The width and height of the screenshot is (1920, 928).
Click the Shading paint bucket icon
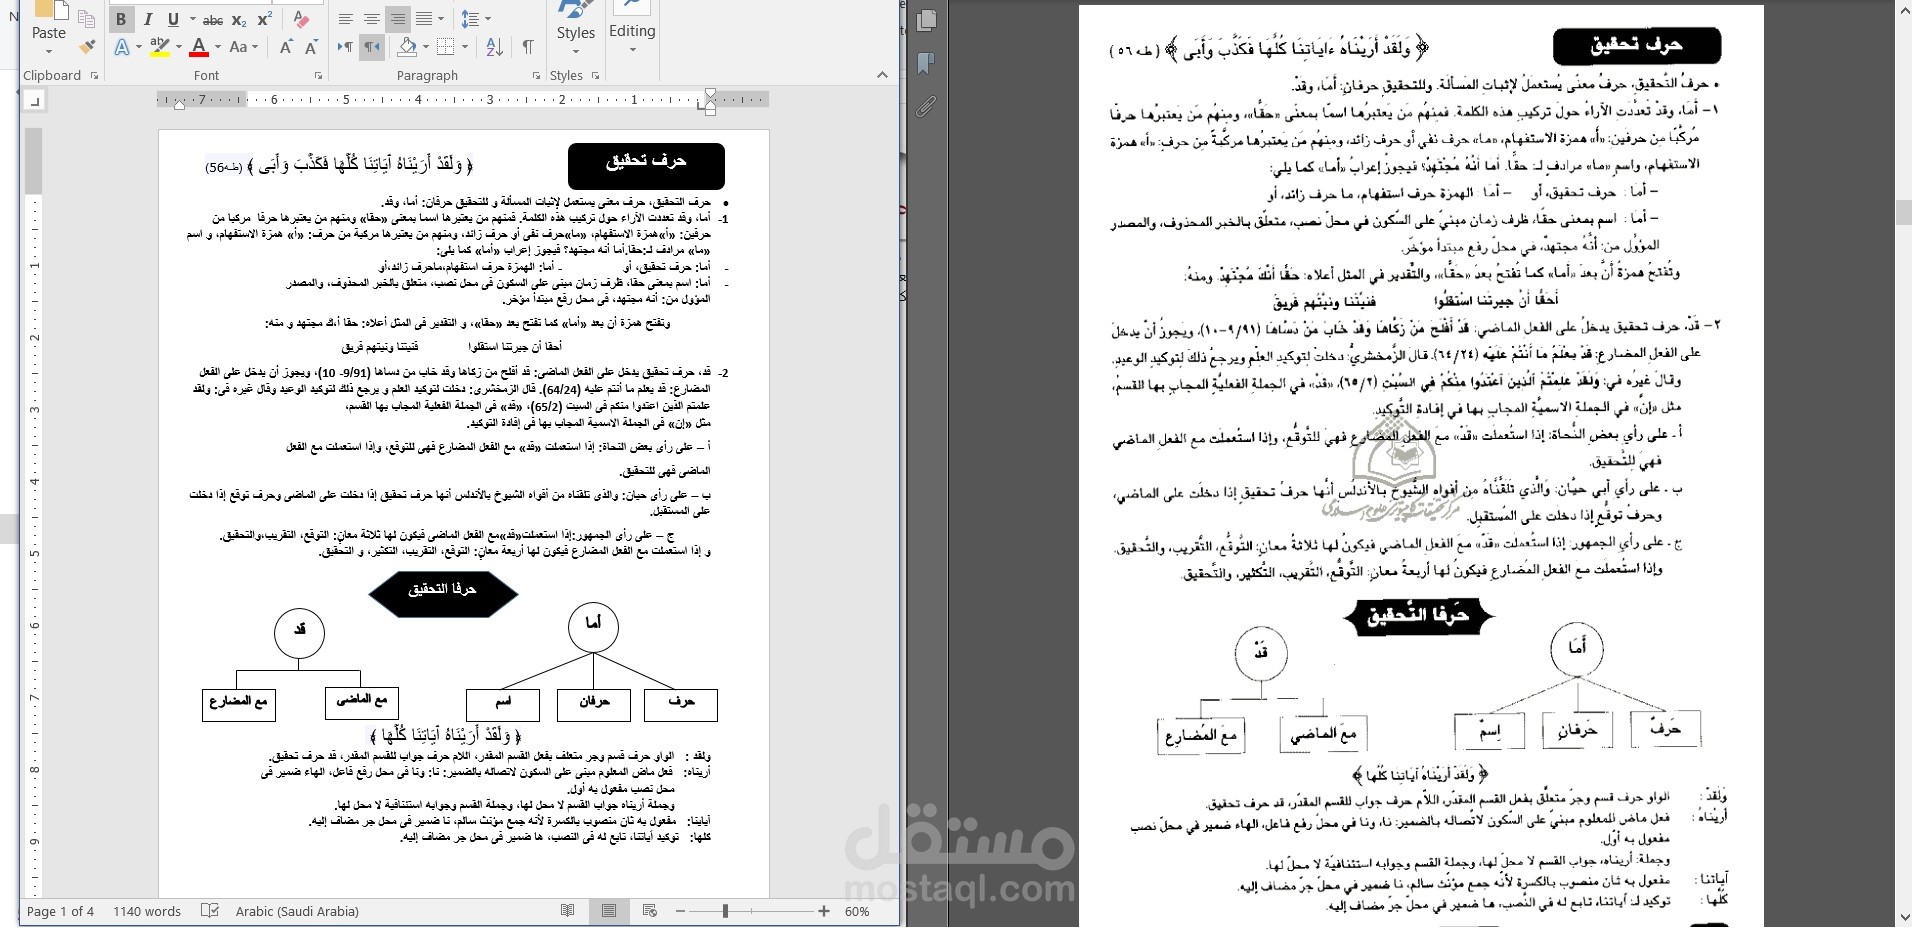point(407,47)
